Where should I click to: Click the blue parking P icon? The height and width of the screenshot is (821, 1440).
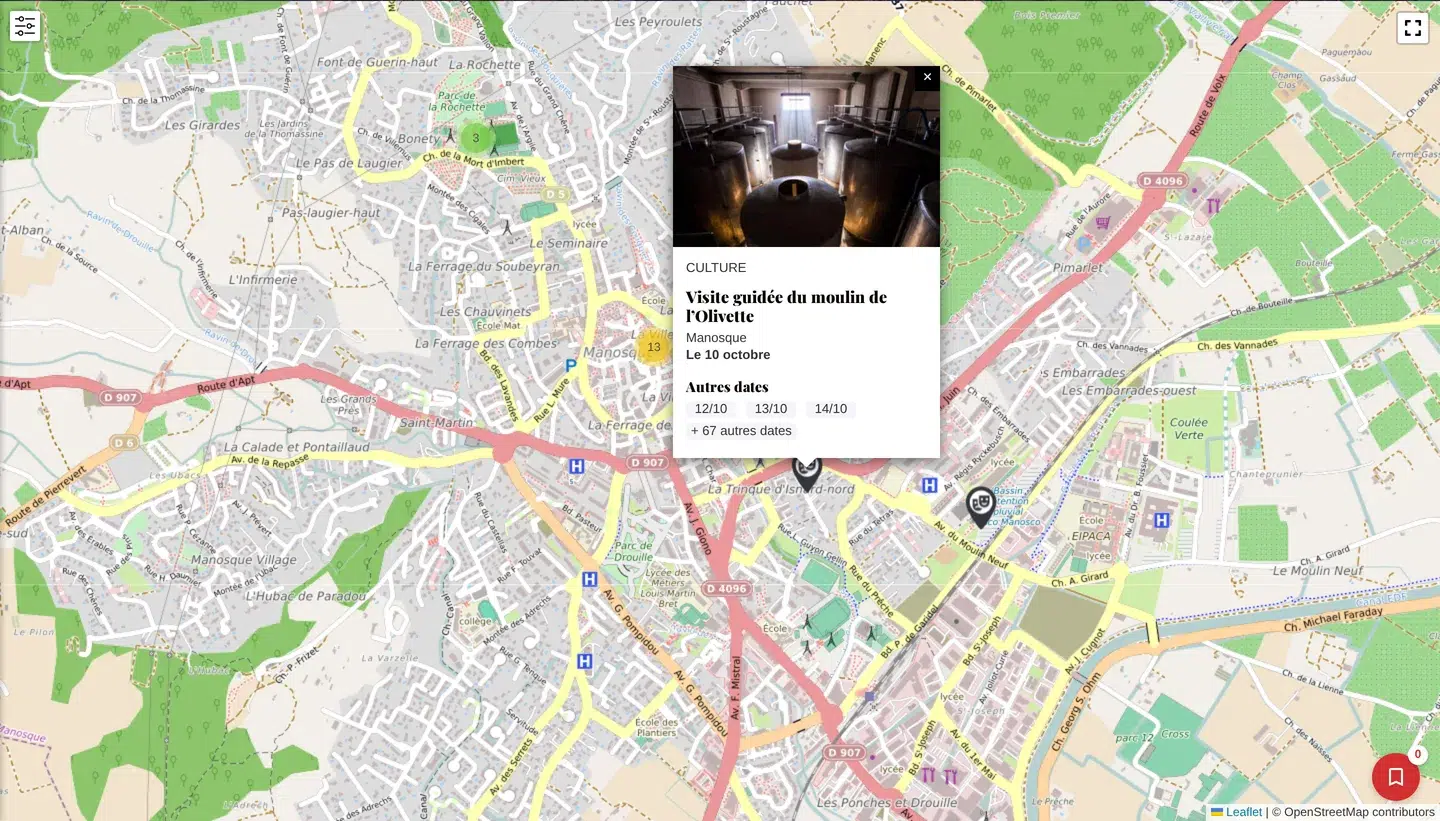[x=571, y=366]
